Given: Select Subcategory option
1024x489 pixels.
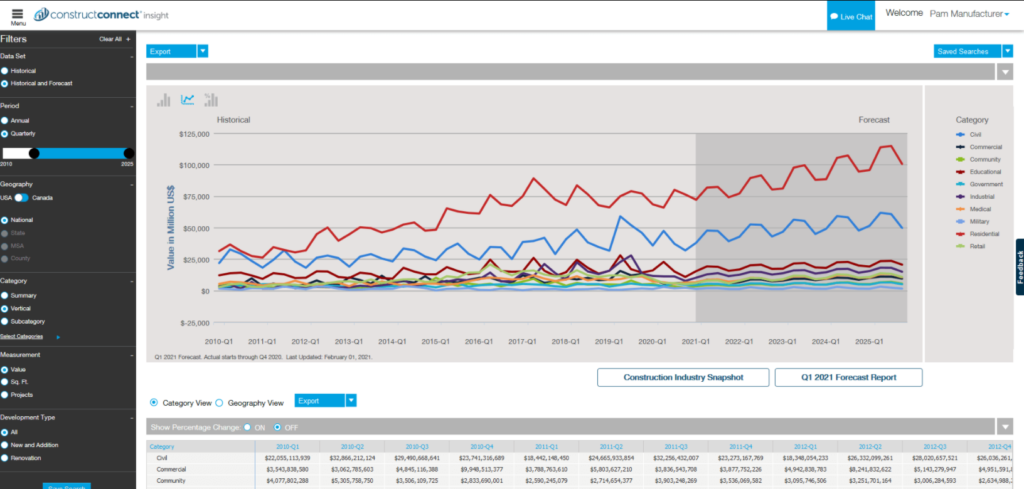Looking at the screenshot, I should tap(5, 321).
